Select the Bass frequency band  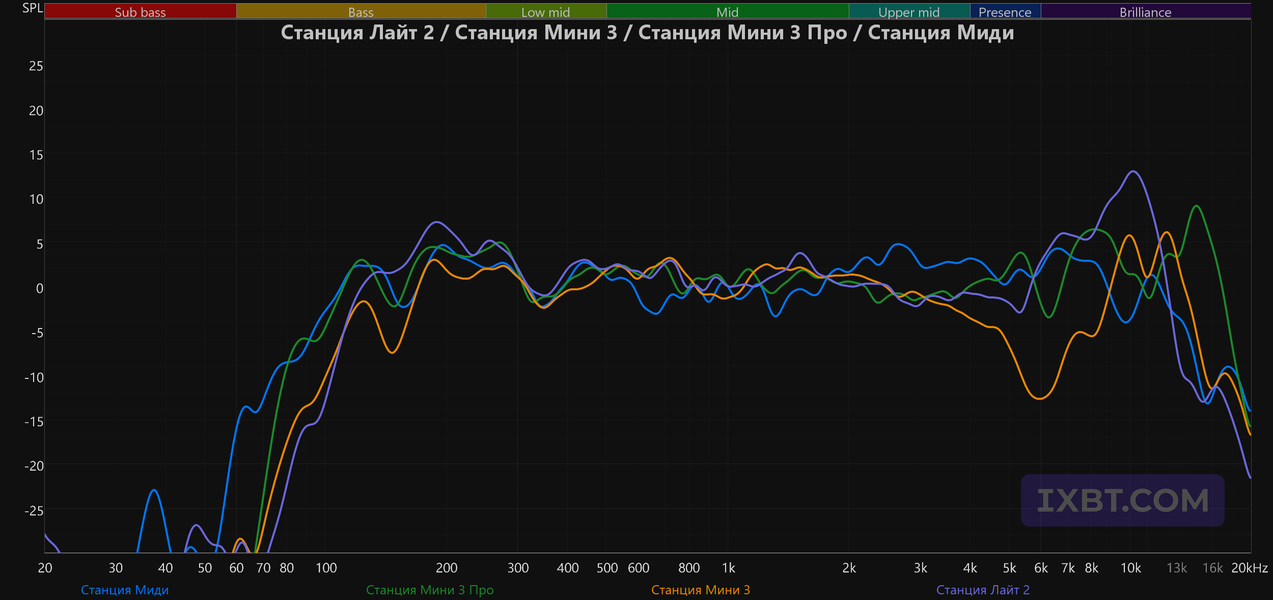point(361,12)
